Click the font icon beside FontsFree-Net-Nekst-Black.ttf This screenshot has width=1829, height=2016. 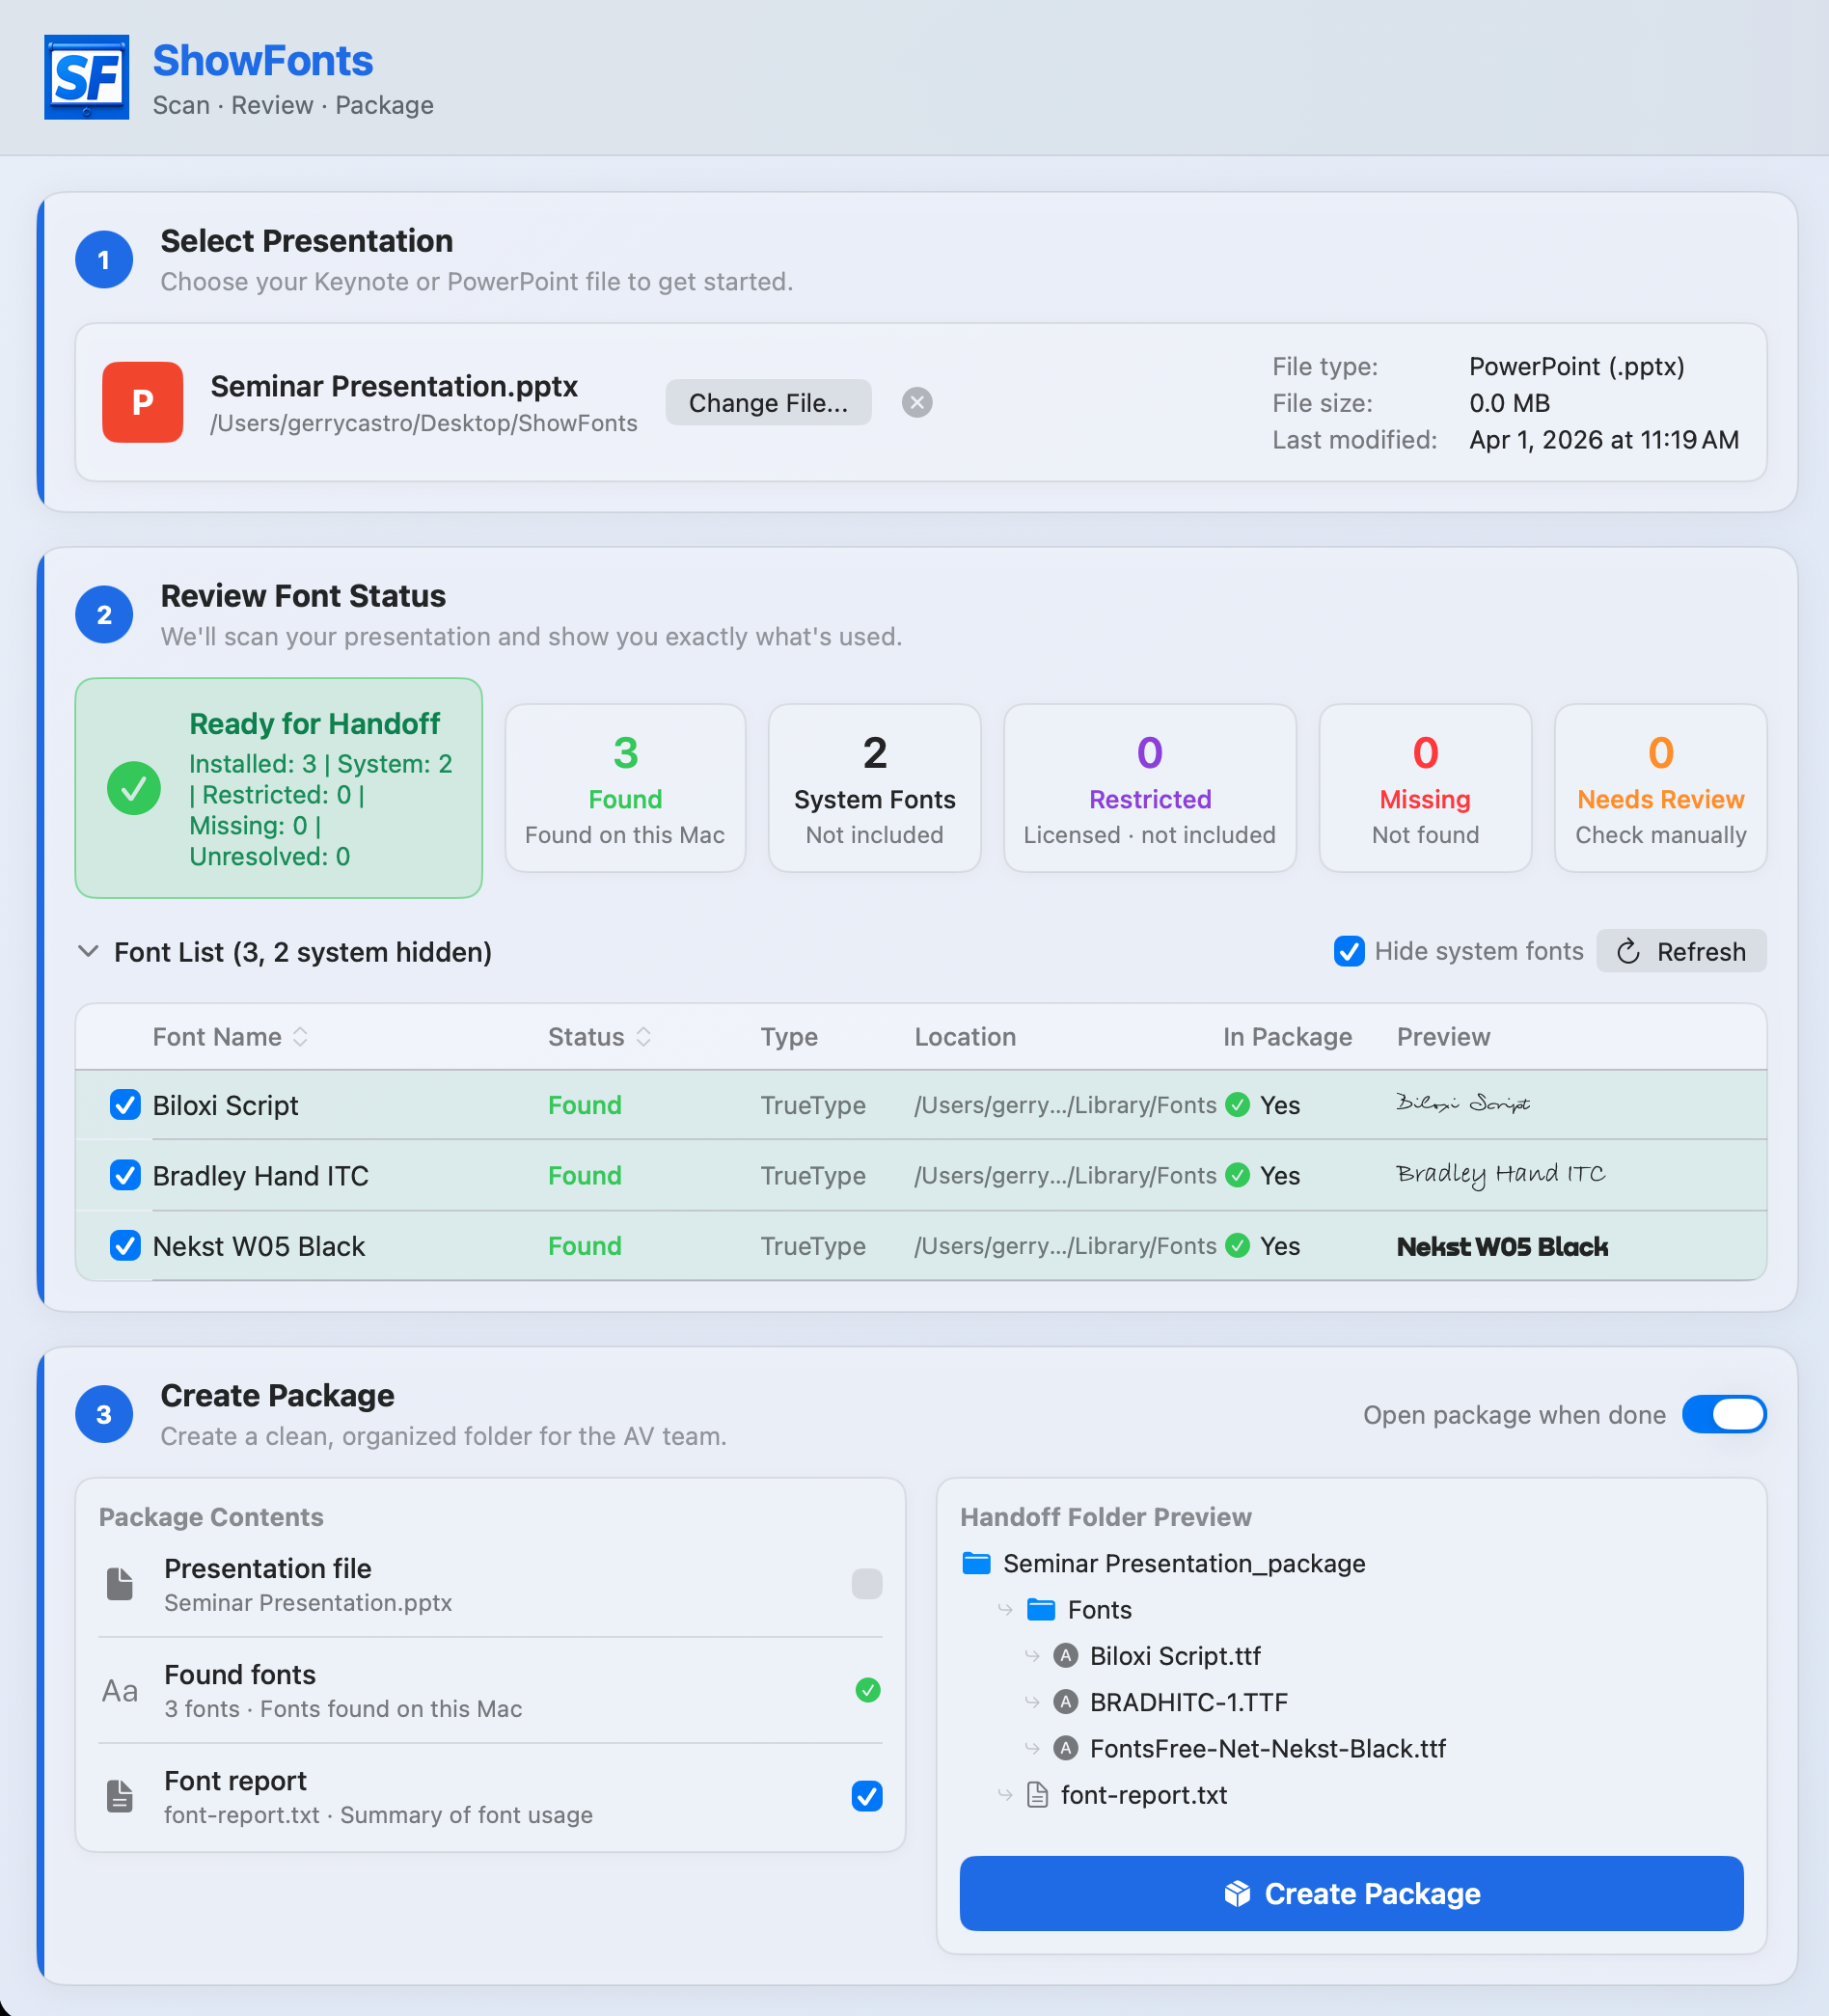click(x=1066, y=1748)
